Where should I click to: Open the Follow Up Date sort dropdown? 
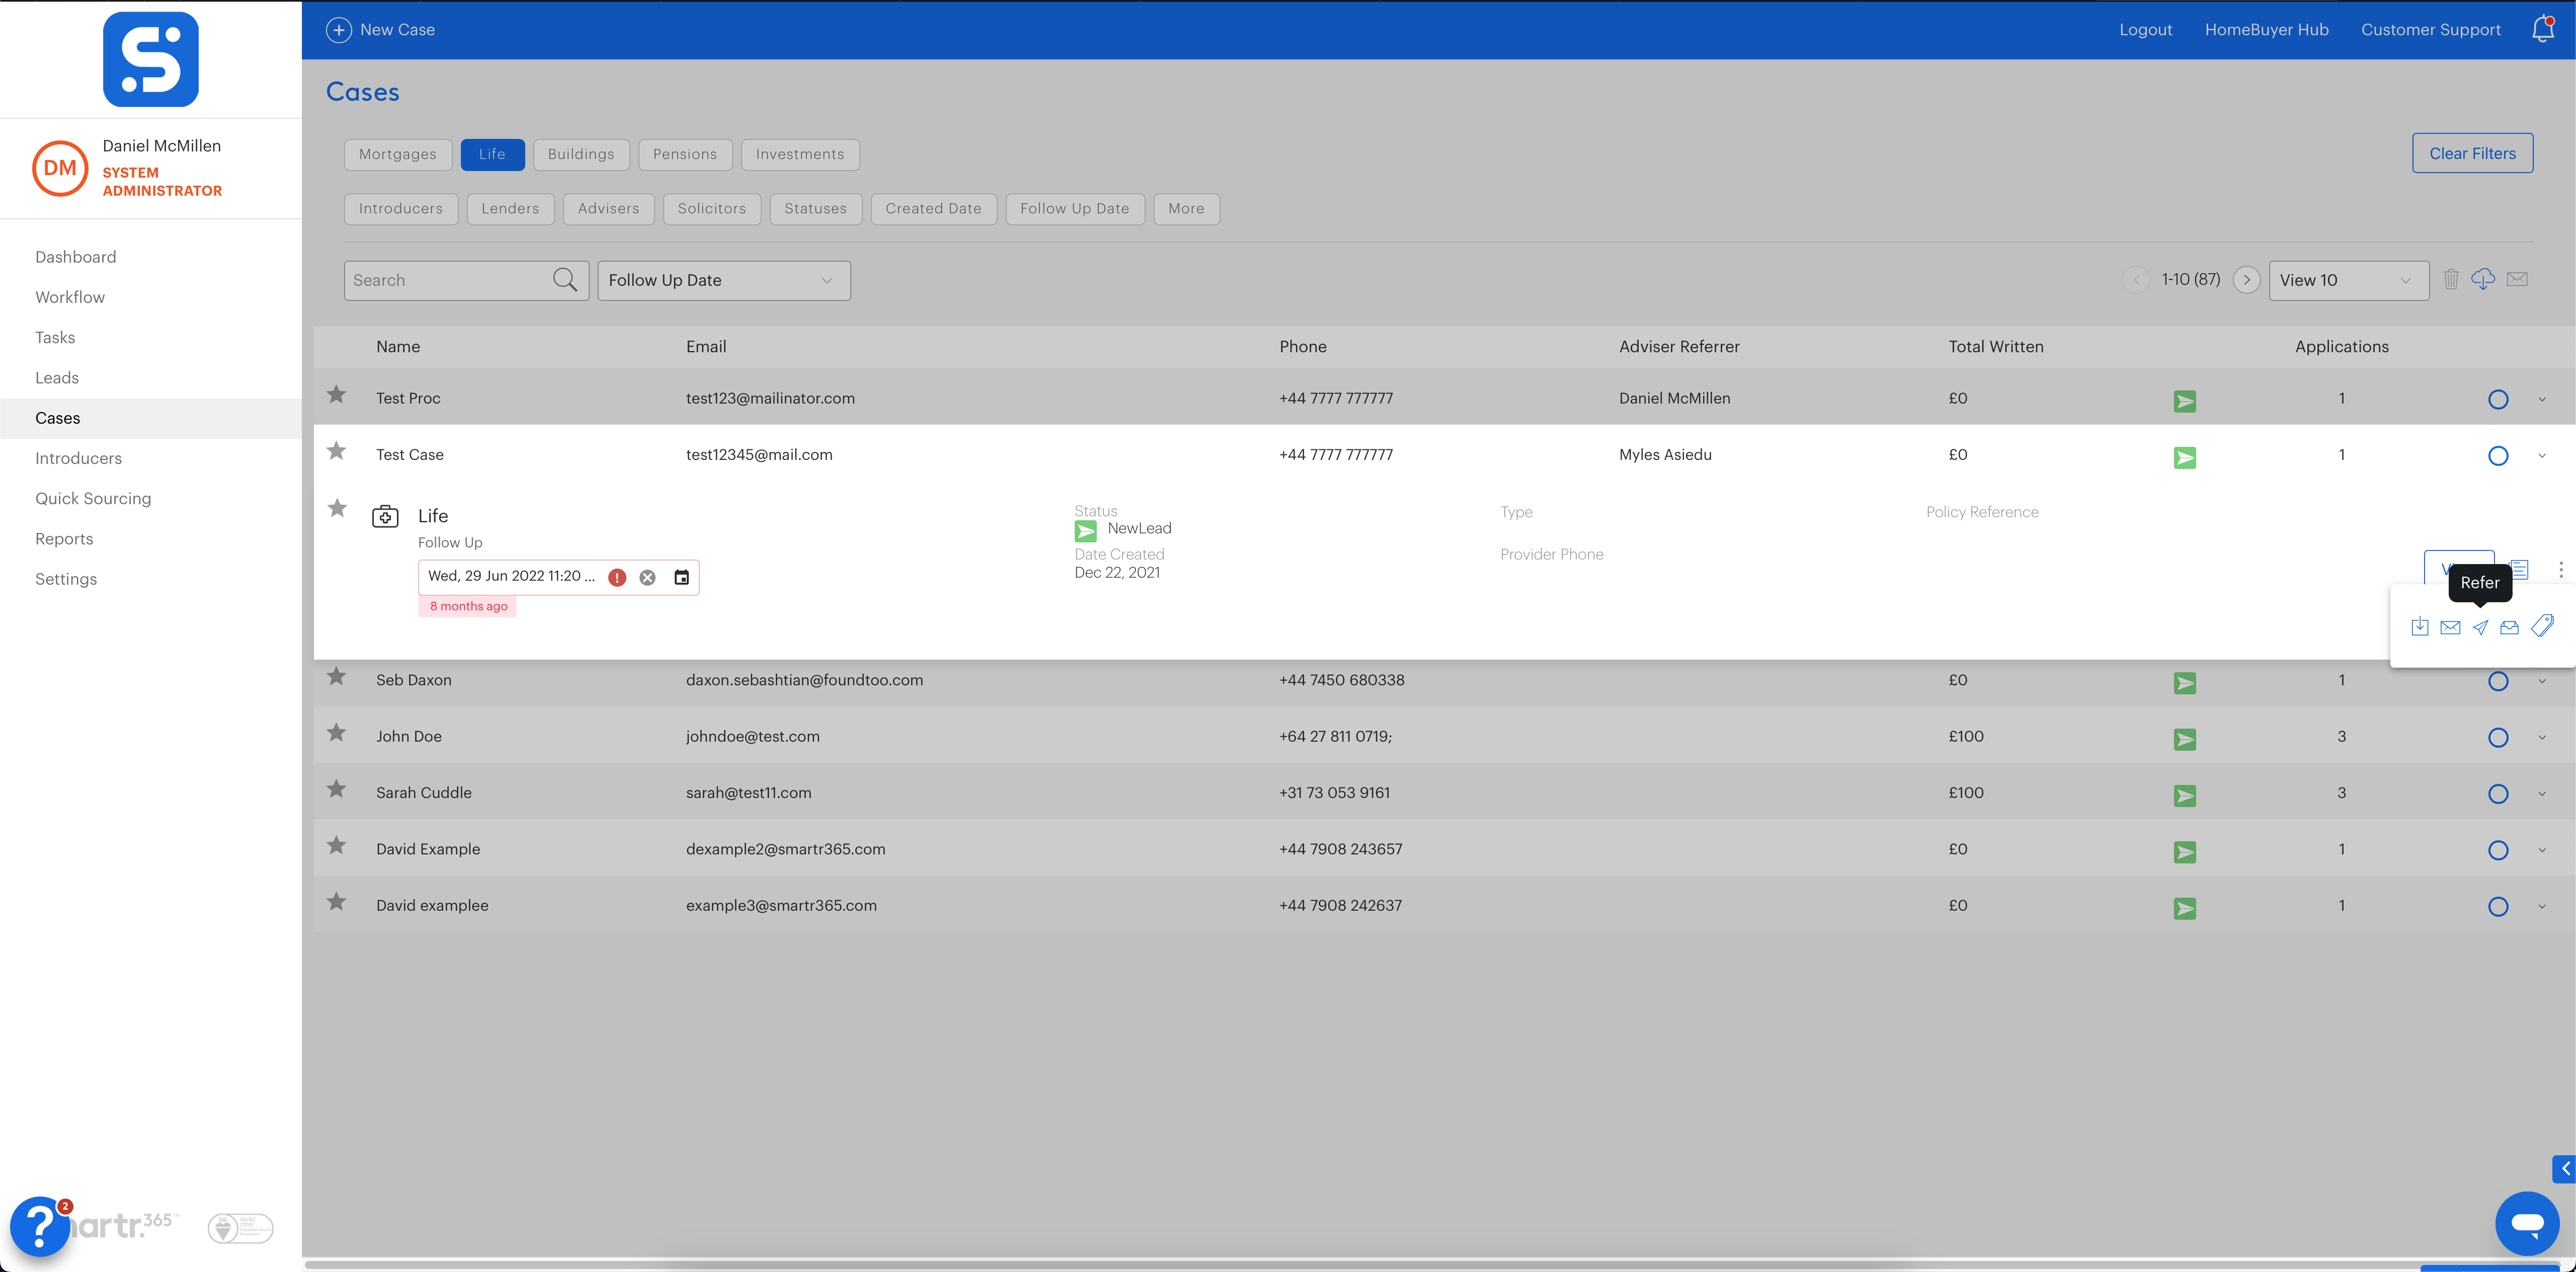[724, 280]
